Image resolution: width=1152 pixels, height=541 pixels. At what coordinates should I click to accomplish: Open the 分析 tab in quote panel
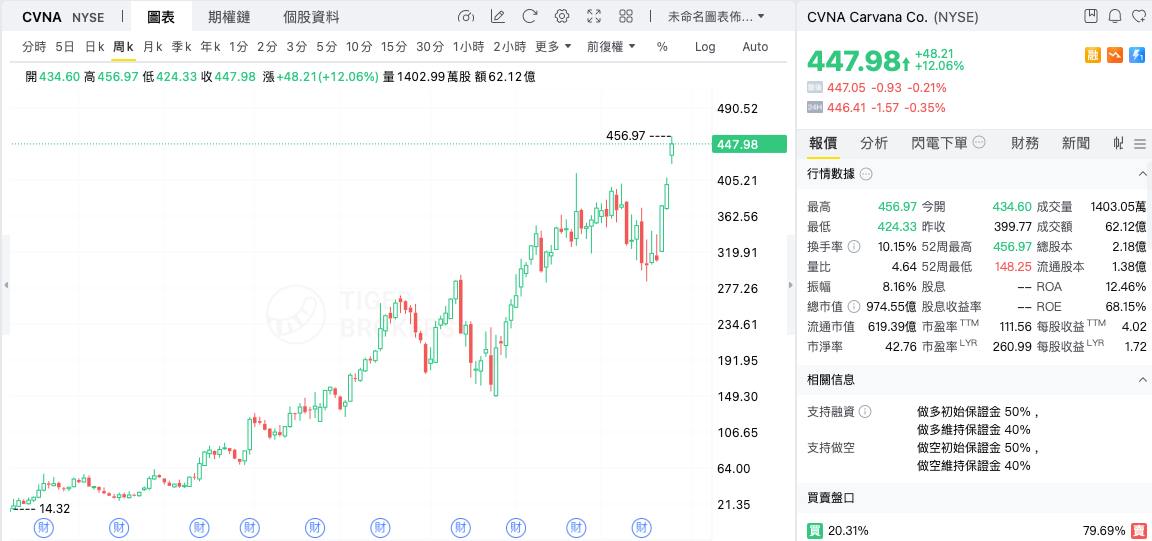(874, 143)
